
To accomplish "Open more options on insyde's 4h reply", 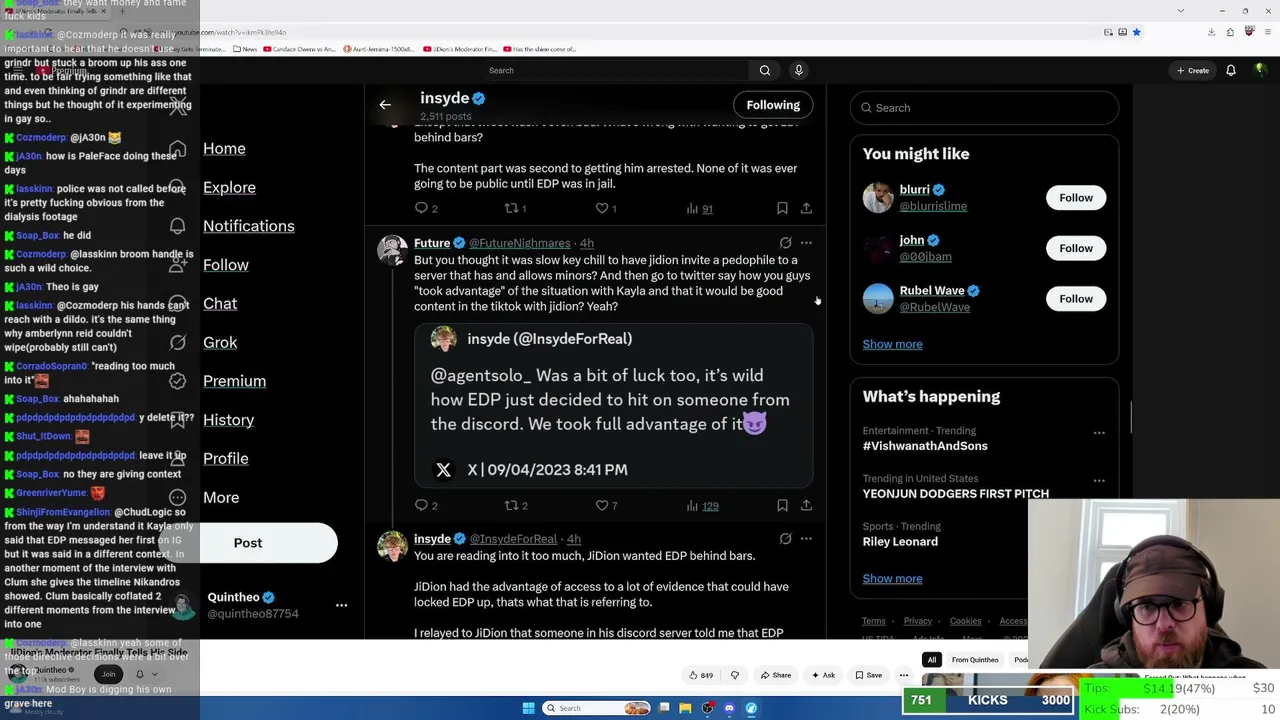I will pyautogui.click(x=806, y=539).
